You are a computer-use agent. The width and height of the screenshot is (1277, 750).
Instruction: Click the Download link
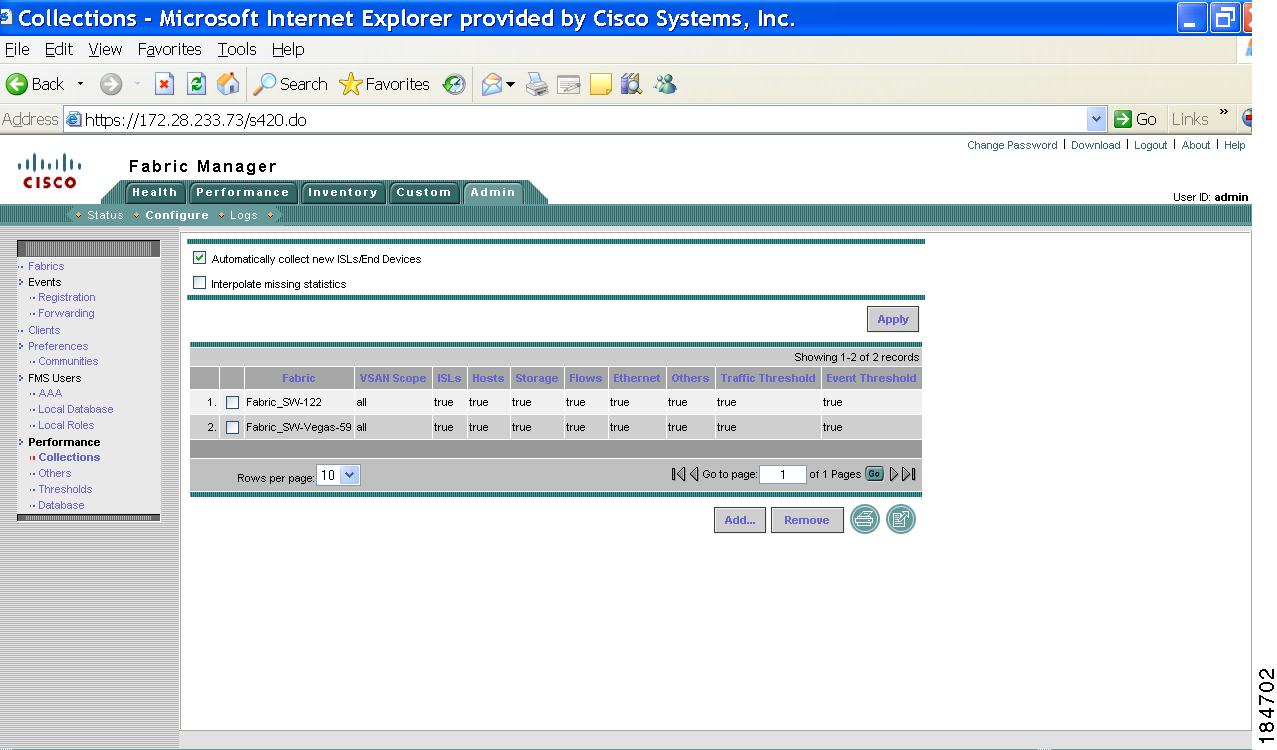point(1095,145)
